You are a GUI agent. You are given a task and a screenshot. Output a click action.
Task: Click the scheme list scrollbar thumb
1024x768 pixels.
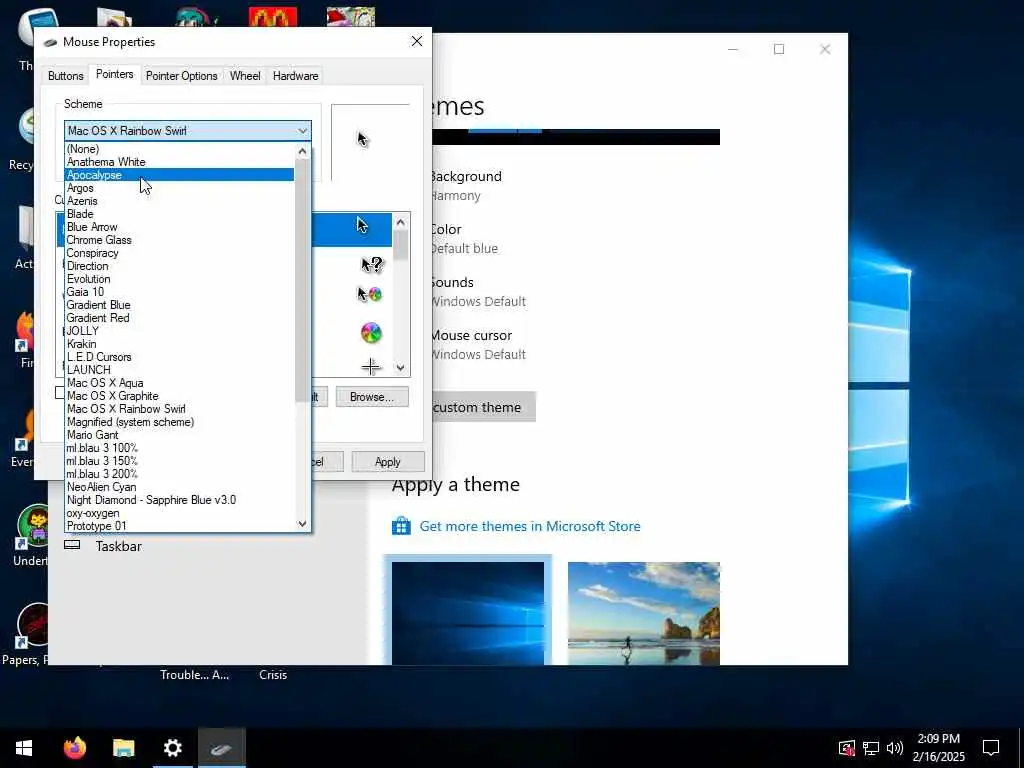click(302, 280)
